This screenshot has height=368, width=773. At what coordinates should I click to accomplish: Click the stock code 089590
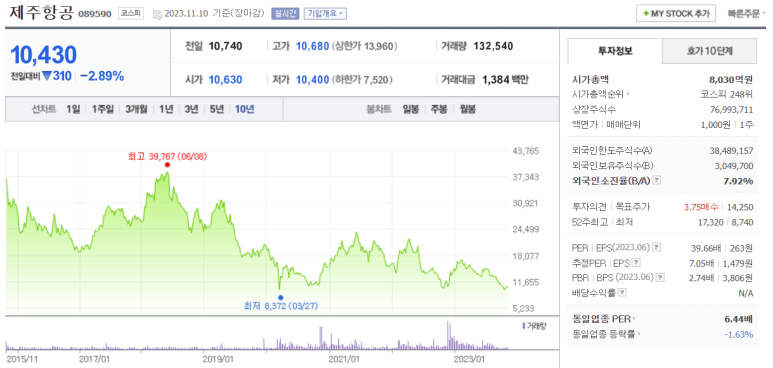95,14
